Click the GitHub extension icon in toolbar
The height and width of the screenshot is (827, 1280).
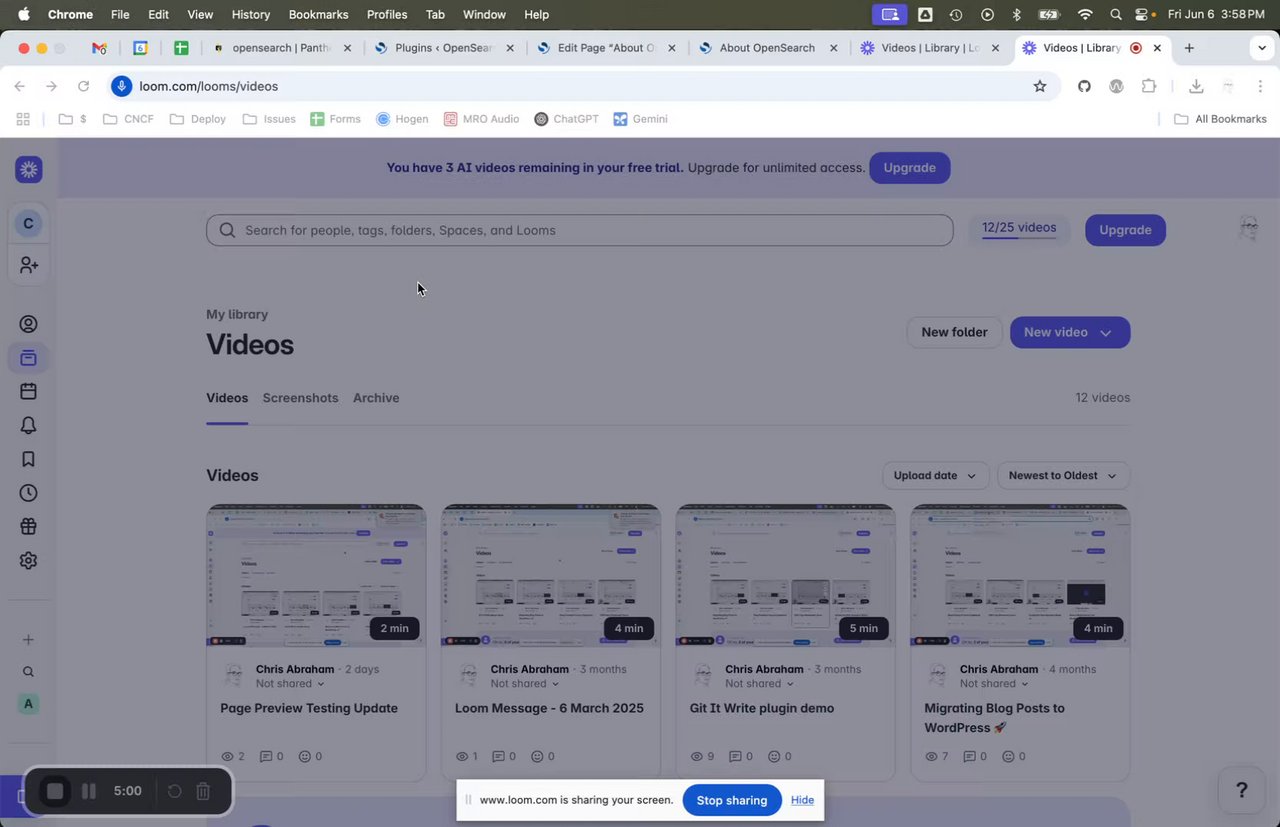tap(1084, 86)
